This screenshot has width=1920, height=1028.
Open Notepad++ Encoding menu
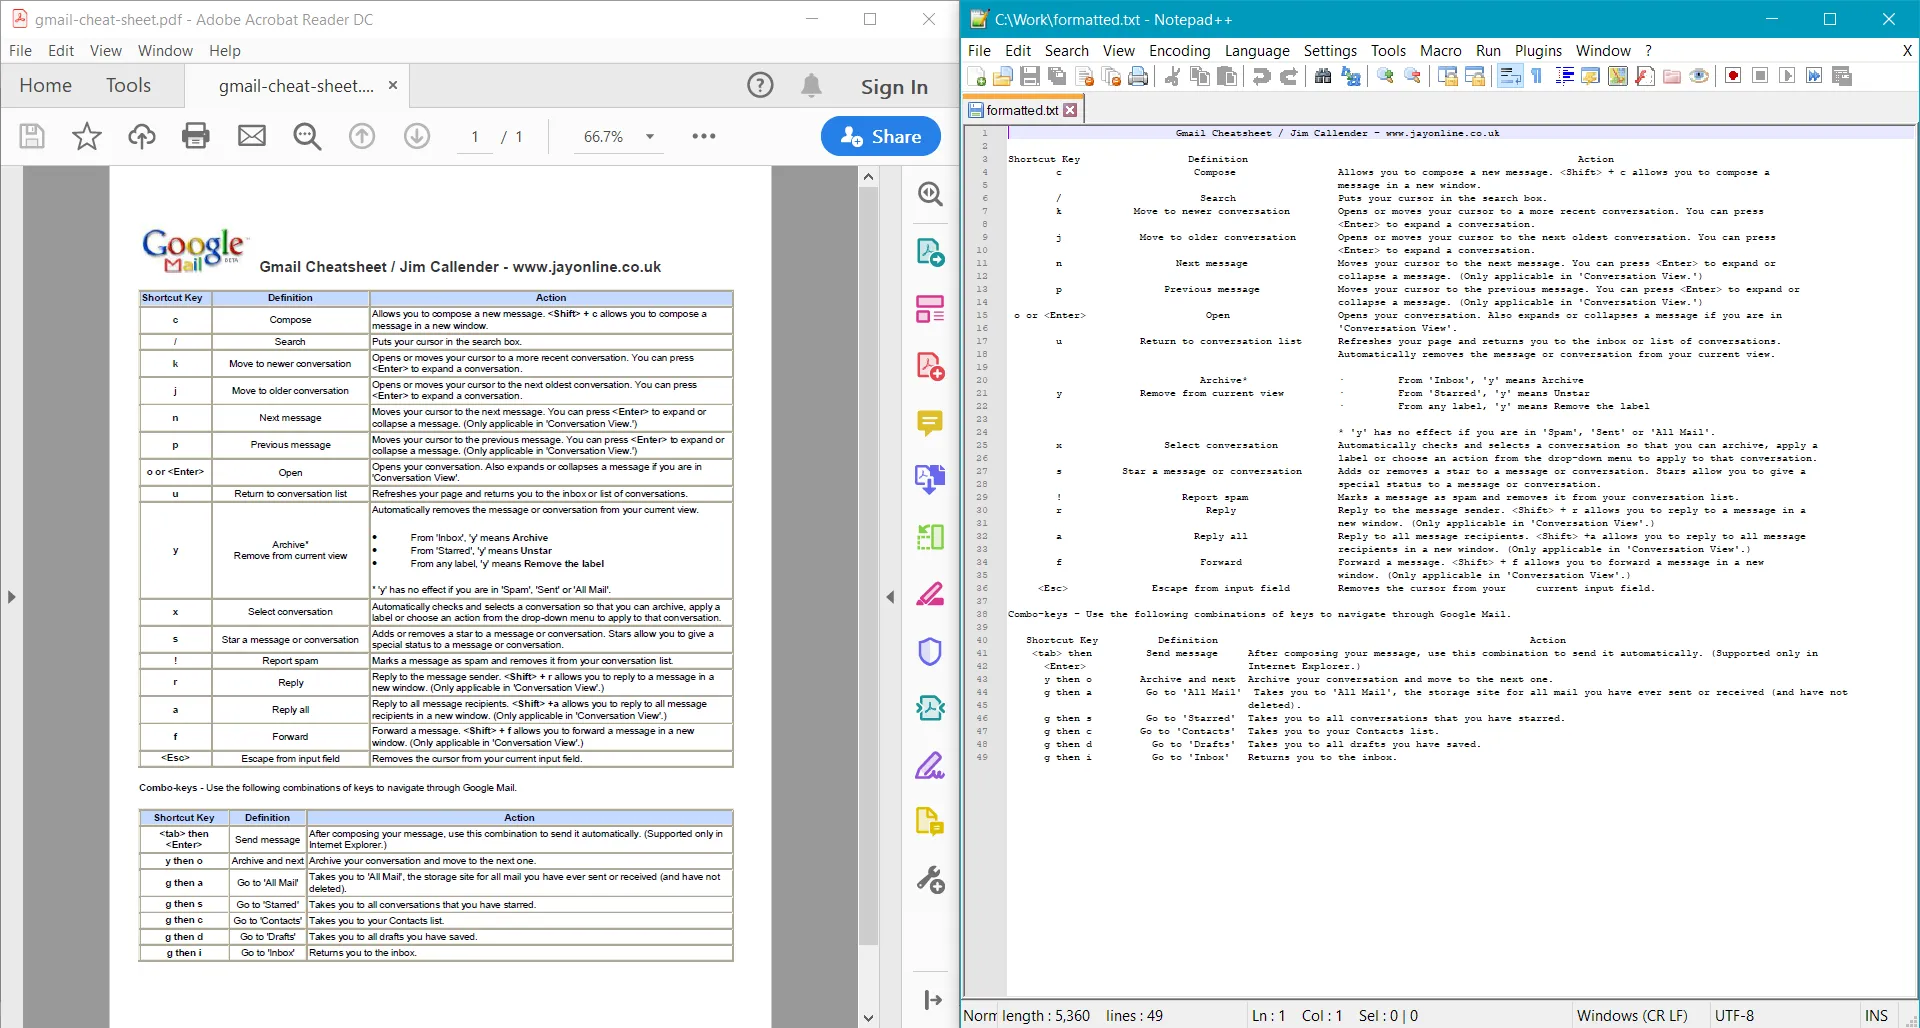tap(1180, 51)
